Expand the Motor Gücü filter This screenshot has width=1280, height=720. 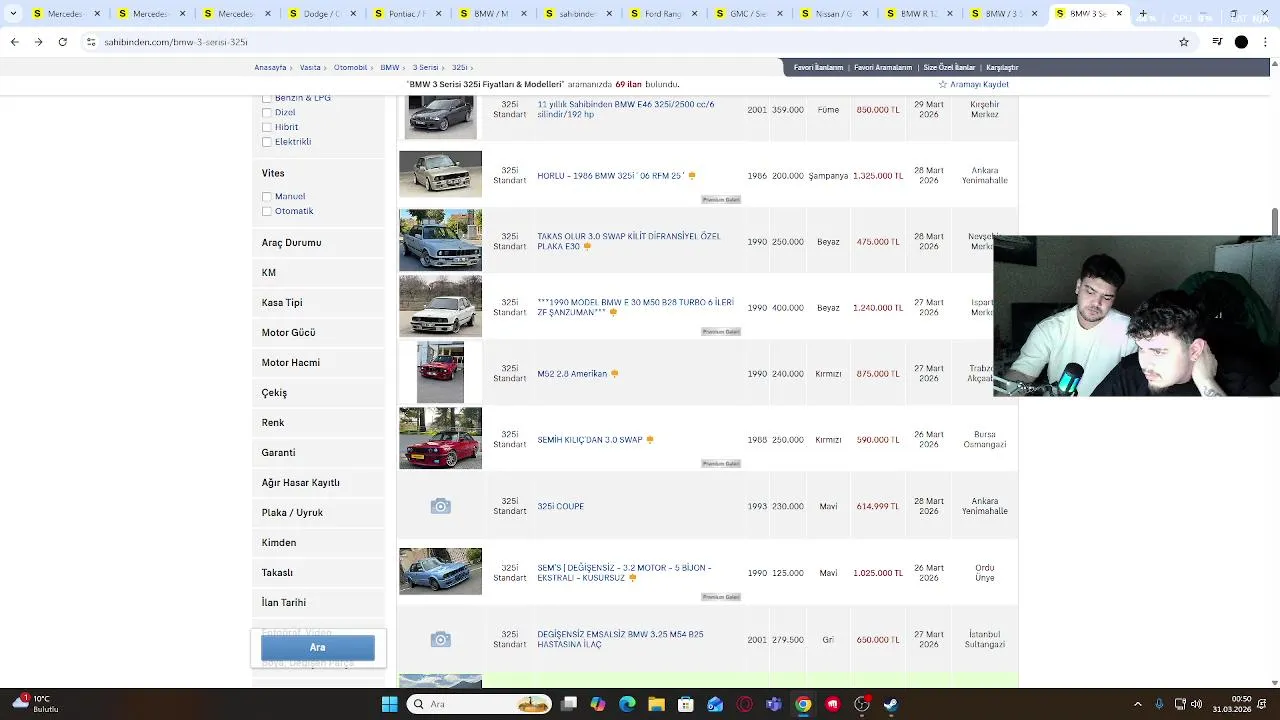(318, 333)
